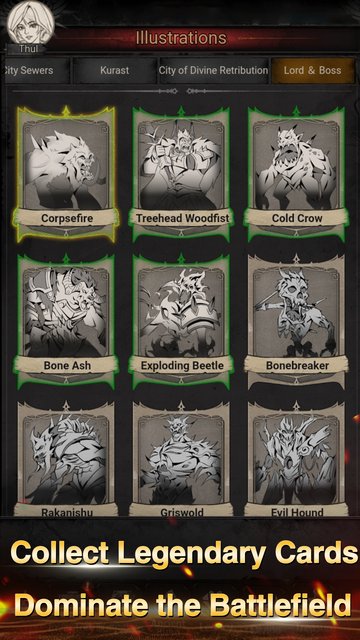Tap the Illustrations header title
The width and height of the screenshot is (360, 640).
pyautogui.click(x=181, y=38)
